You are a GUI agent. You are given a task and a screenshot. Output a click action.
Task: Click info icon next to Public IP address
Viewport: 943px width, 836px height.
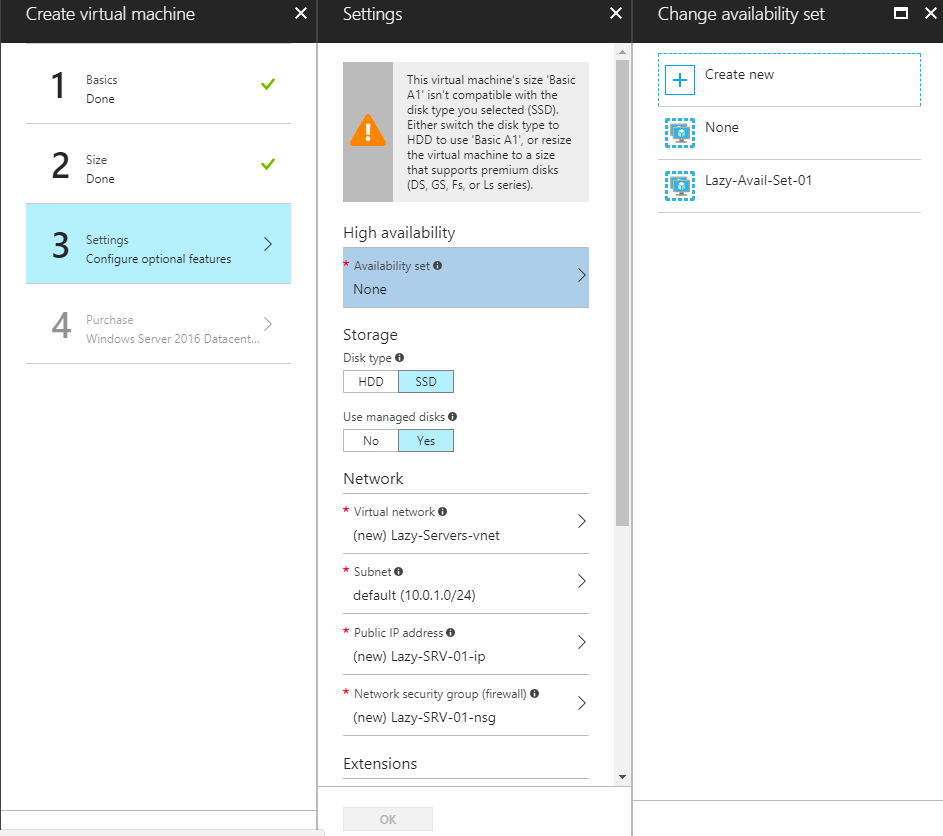(x=451, y=632)
